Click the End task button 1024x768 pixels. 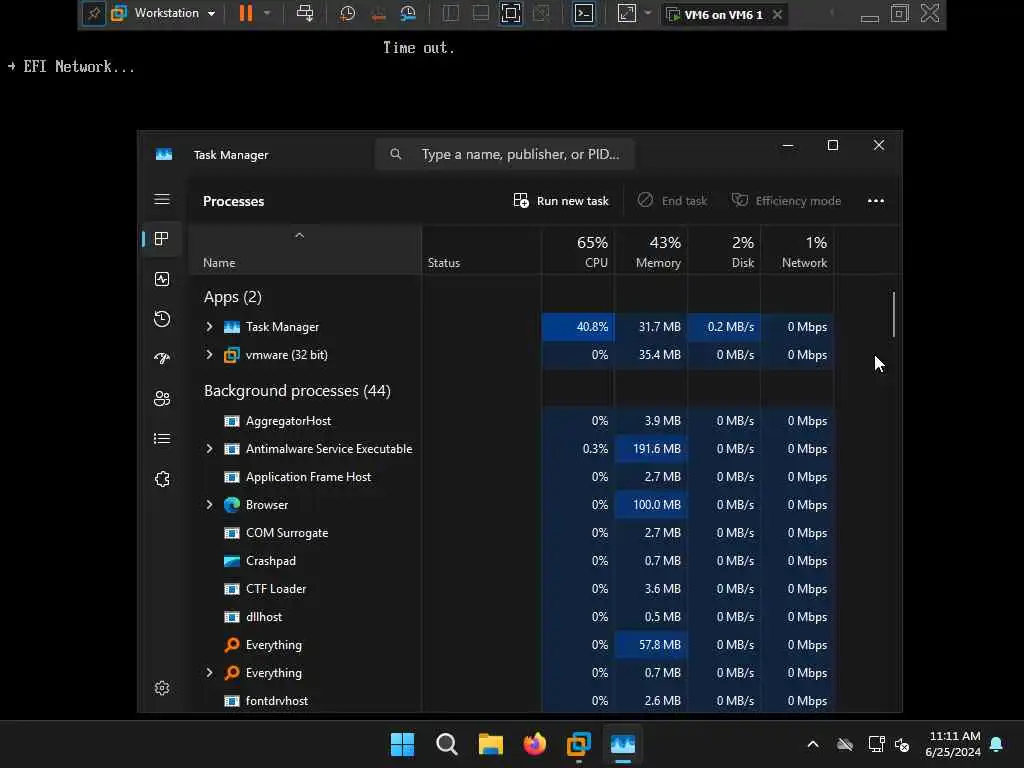click(672, 200)
